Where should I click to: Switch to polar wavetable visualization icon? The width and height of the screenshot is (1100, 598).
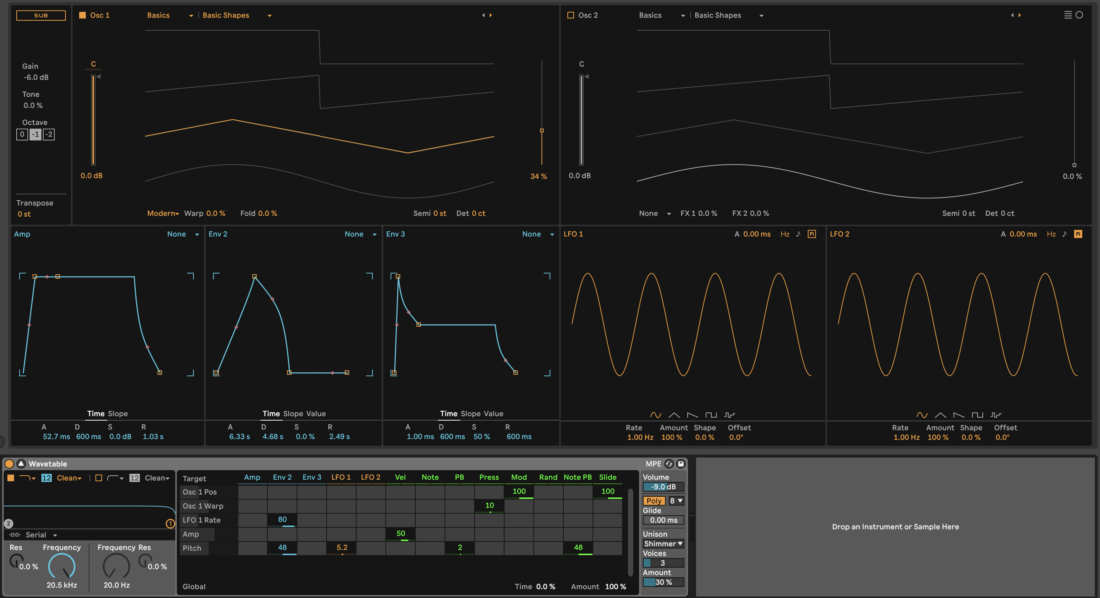click(x=1079, y=15)
